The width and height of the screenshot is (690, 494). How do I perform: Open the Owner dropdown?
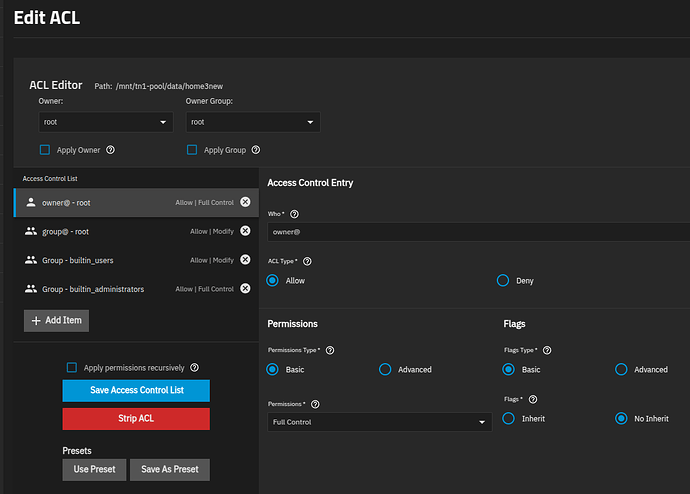click(x=106, y=122)
